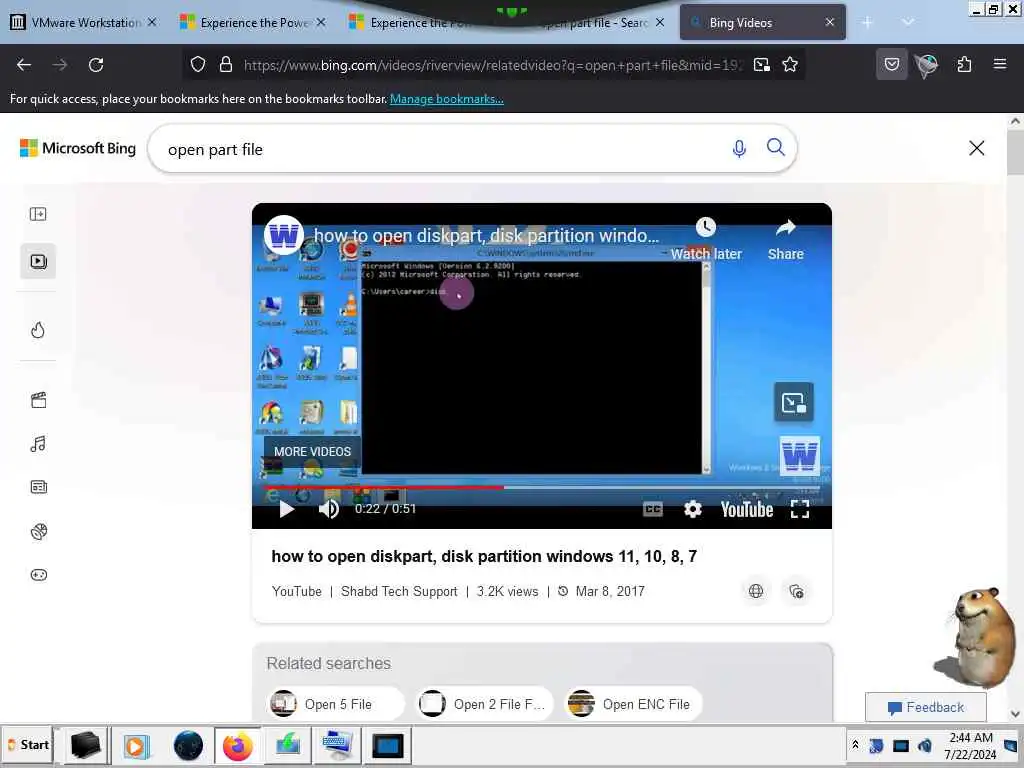Screen dimensions: 1024x768
Task: Click the 'YouTube' source text below the video
Action: point(296,591)
